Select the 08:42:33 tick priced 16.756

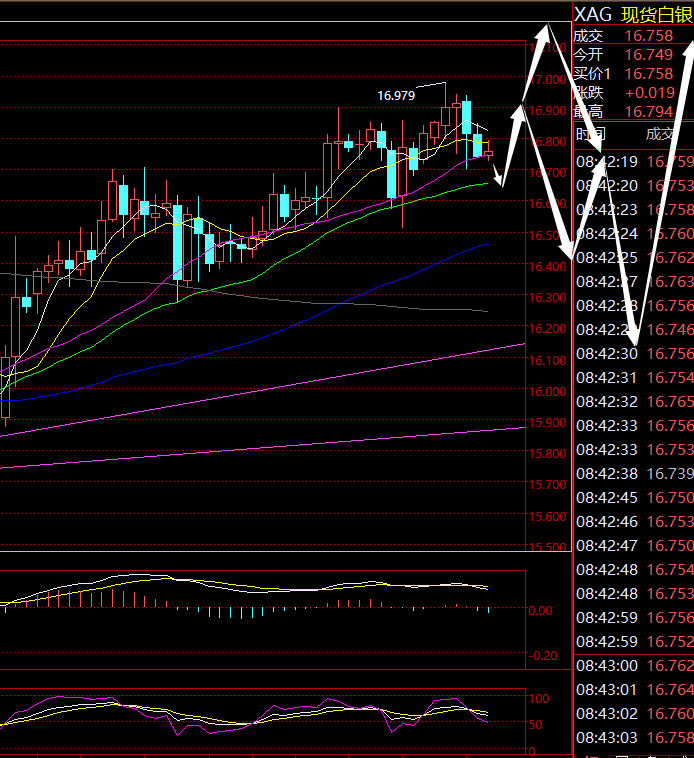(x=634, y=425)
